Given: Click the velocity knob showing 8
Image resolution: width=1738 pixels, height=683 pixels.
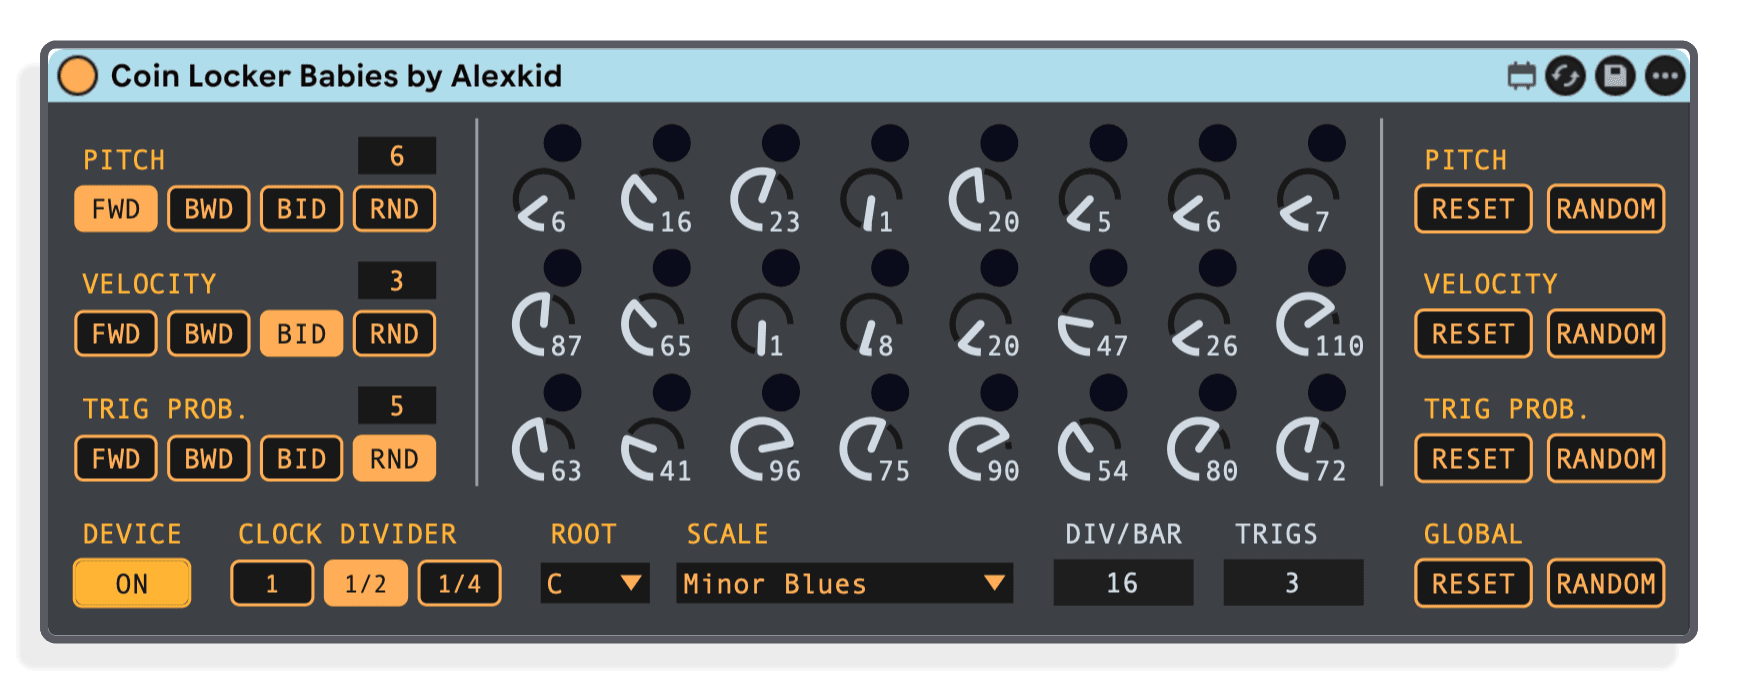Looking at the screenshot, I should coord(871,325).
